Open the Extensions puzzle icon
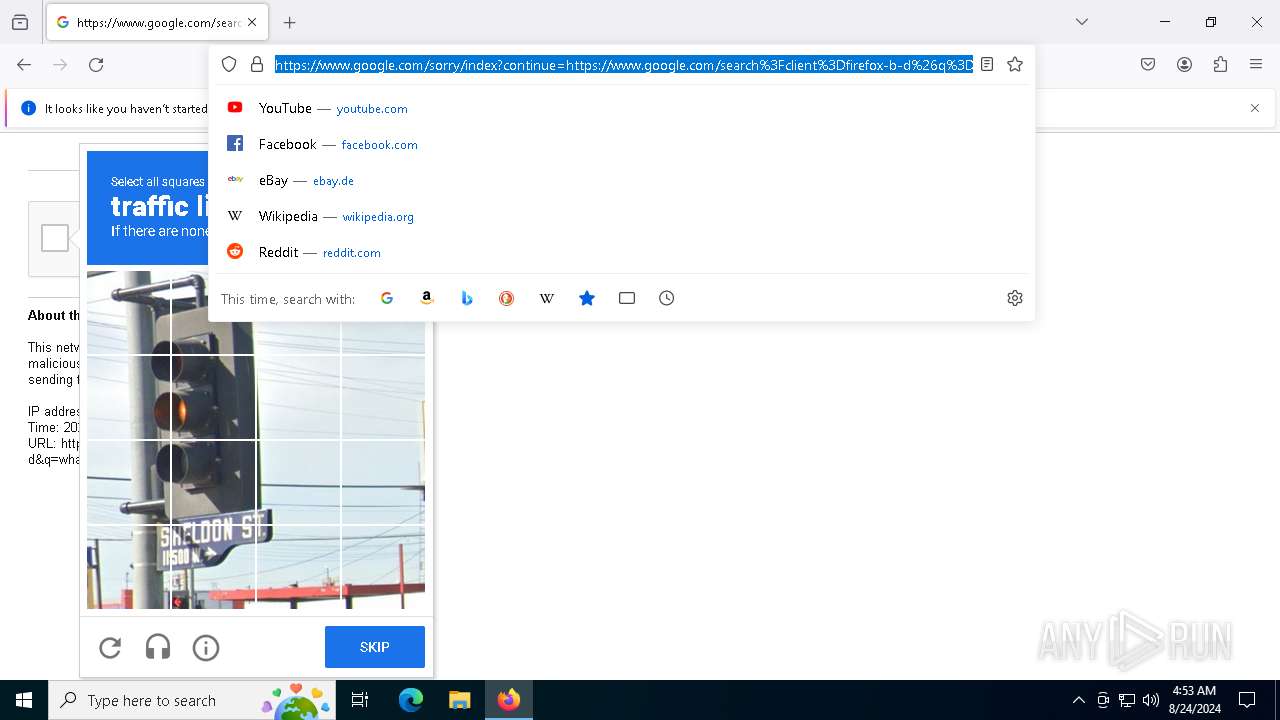Image resolution: width=1280 pixels, height=720 pixels. [1220, 65]
